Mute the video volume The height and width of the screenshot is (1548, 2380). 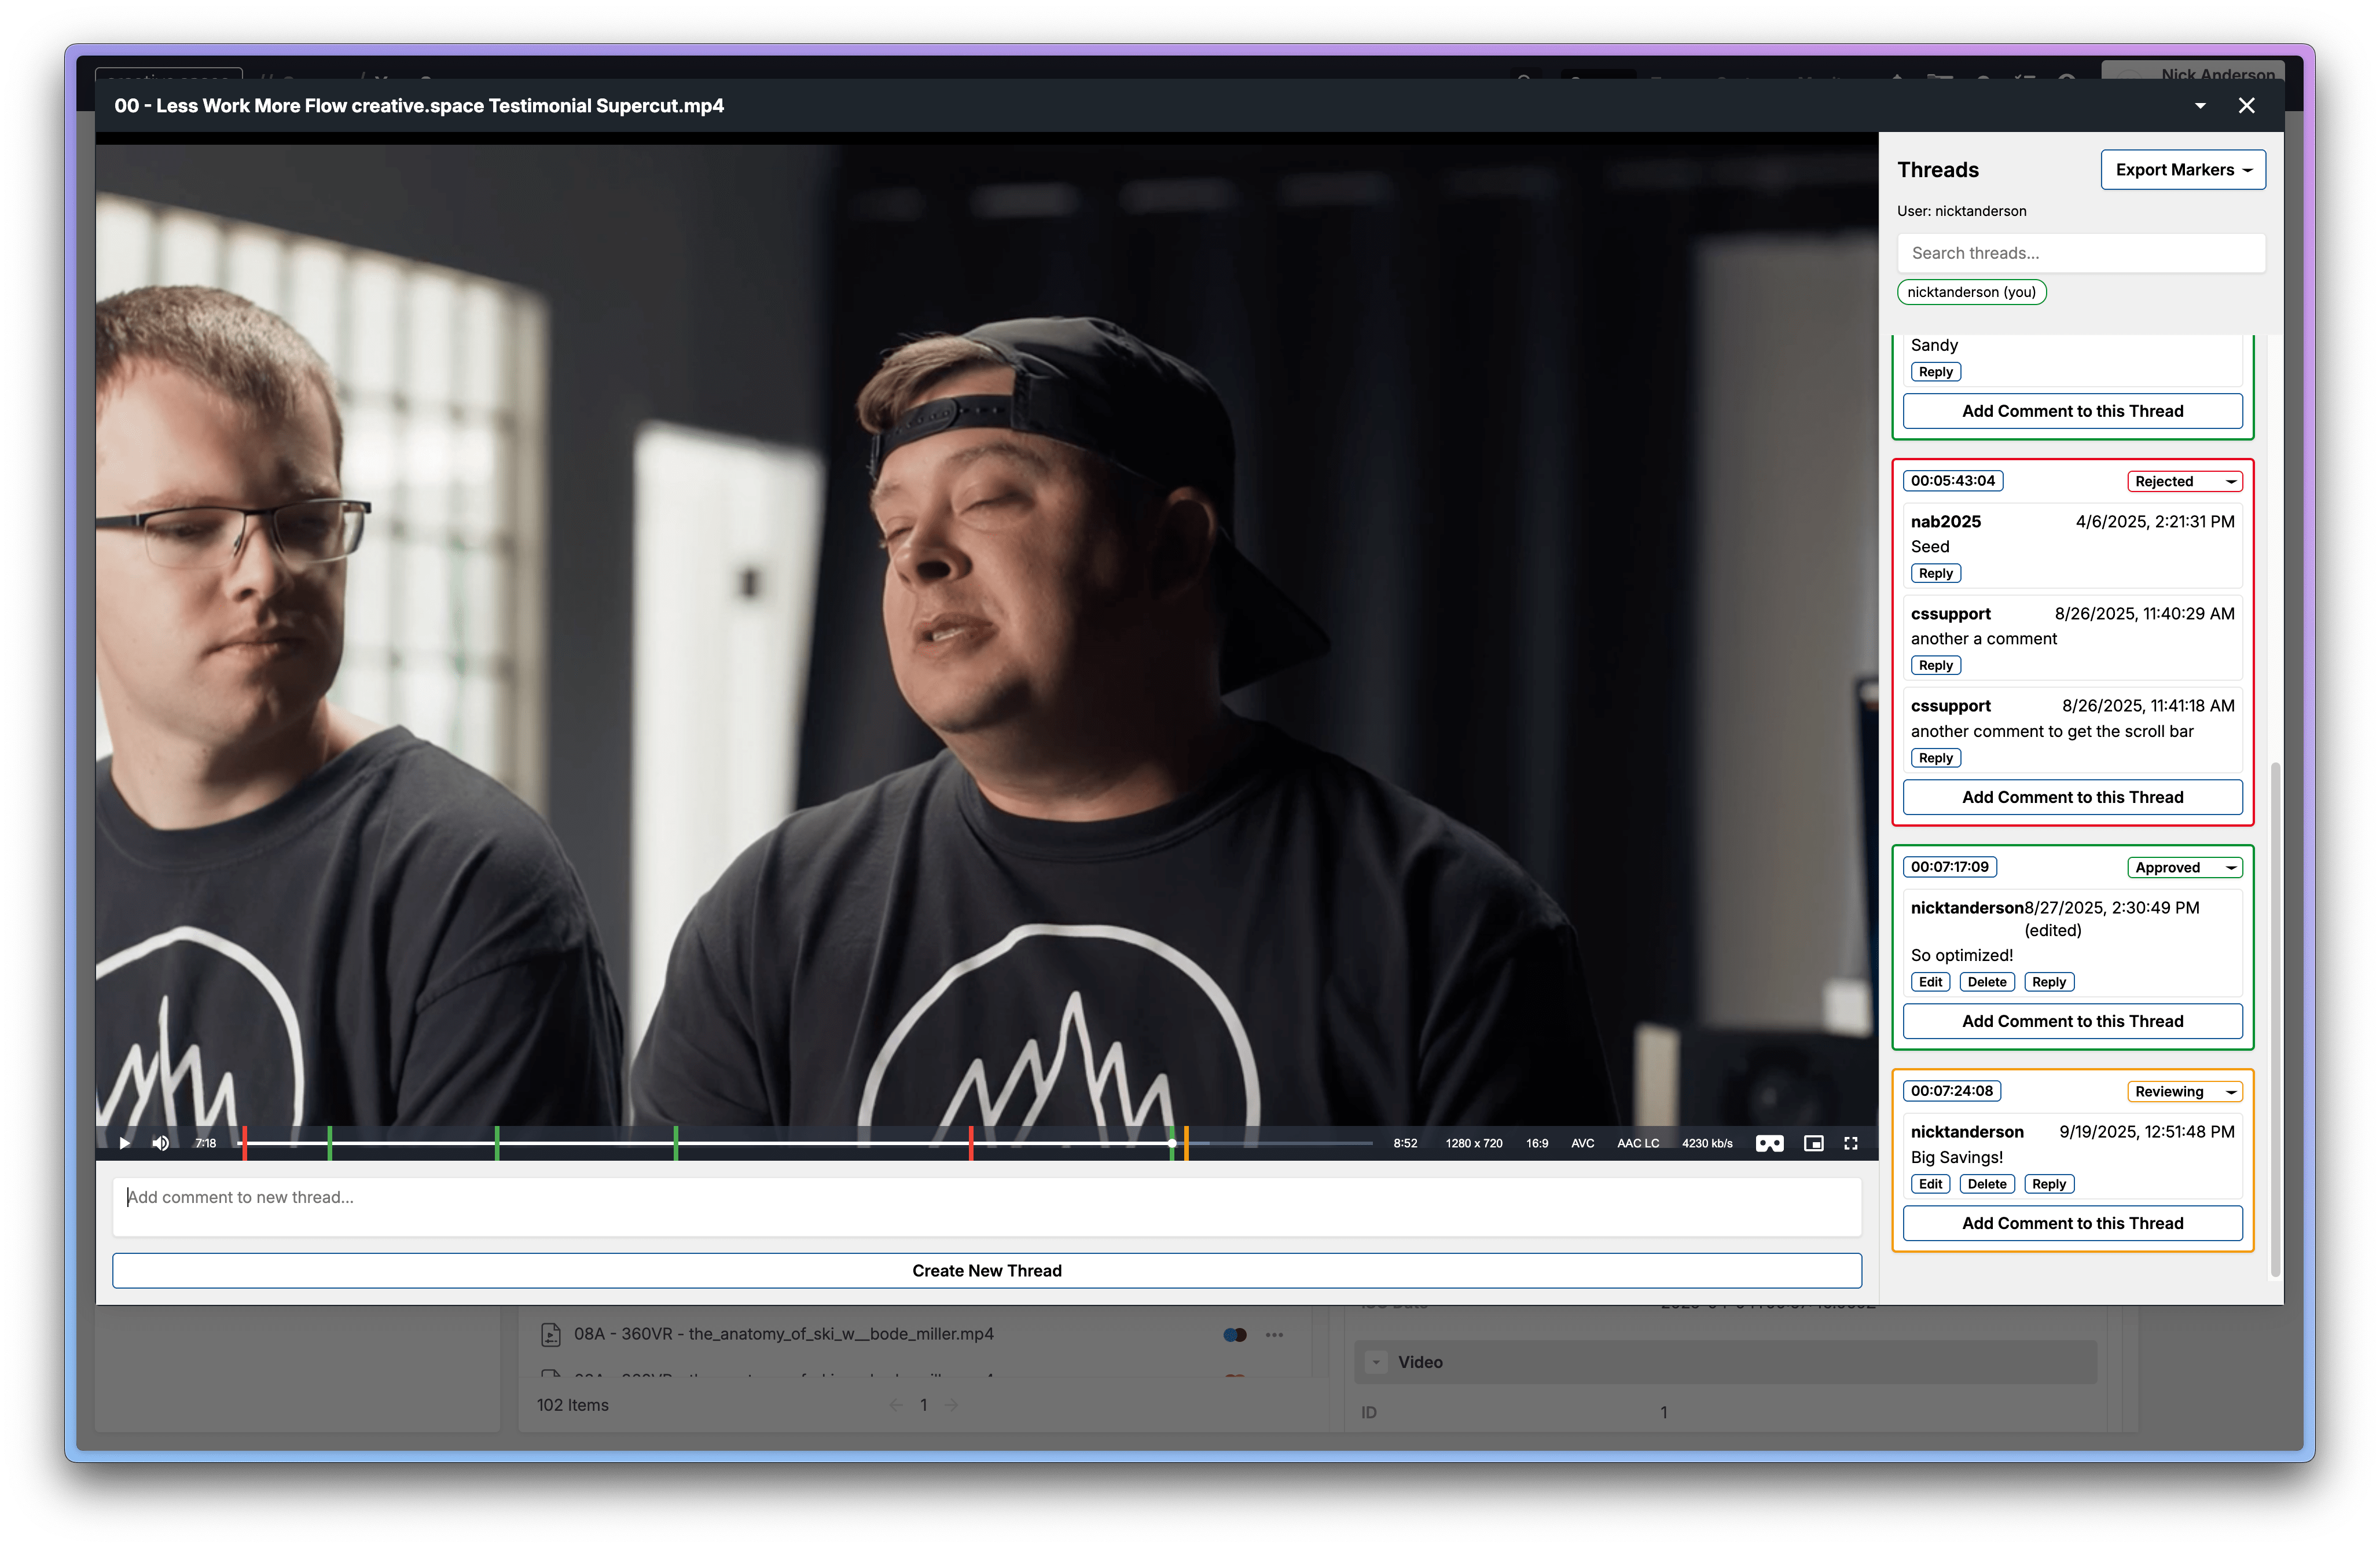click(x=160, y=1143)
